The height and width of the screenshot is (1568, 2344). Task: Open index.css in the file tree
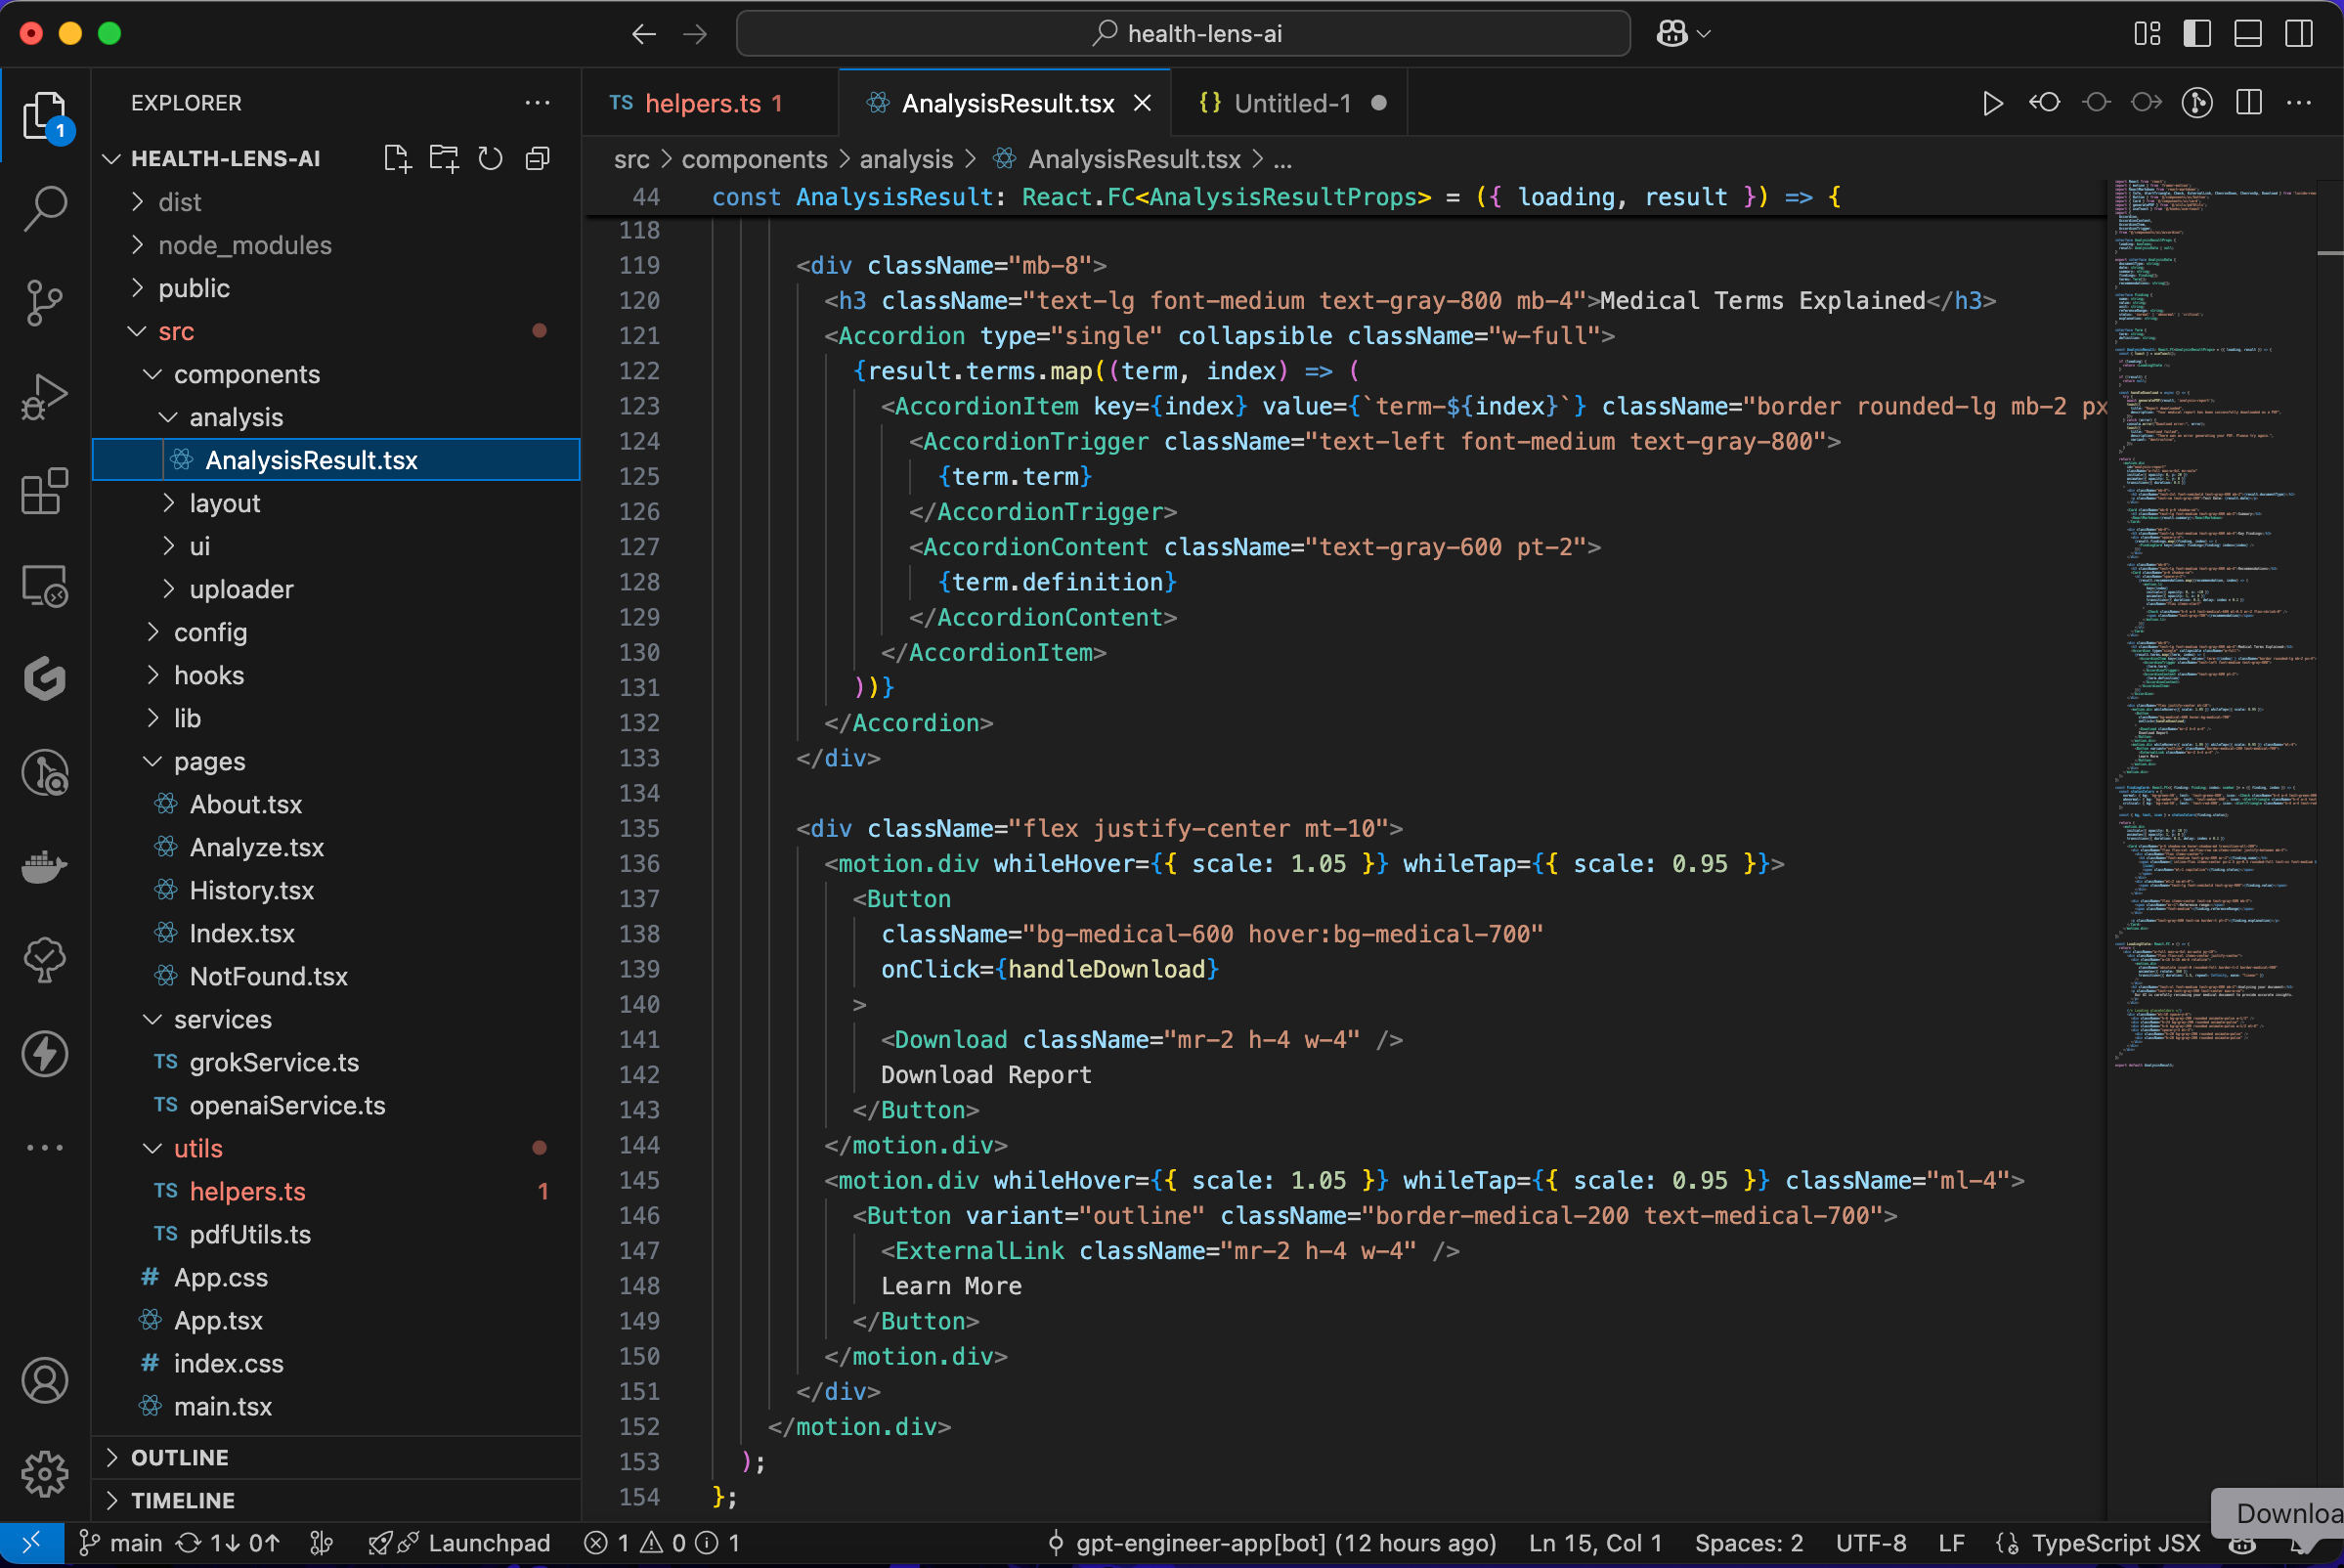pos(337,1363)
